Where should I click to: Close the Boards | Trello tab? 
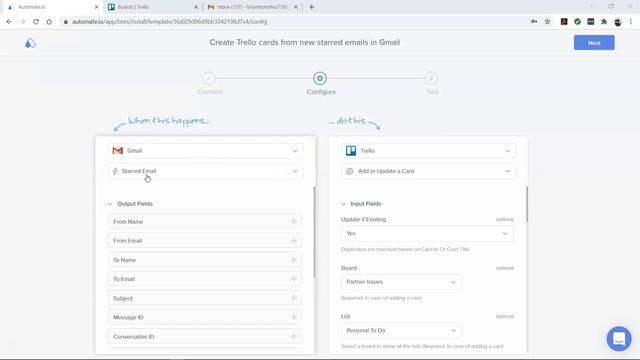(196, 7)
